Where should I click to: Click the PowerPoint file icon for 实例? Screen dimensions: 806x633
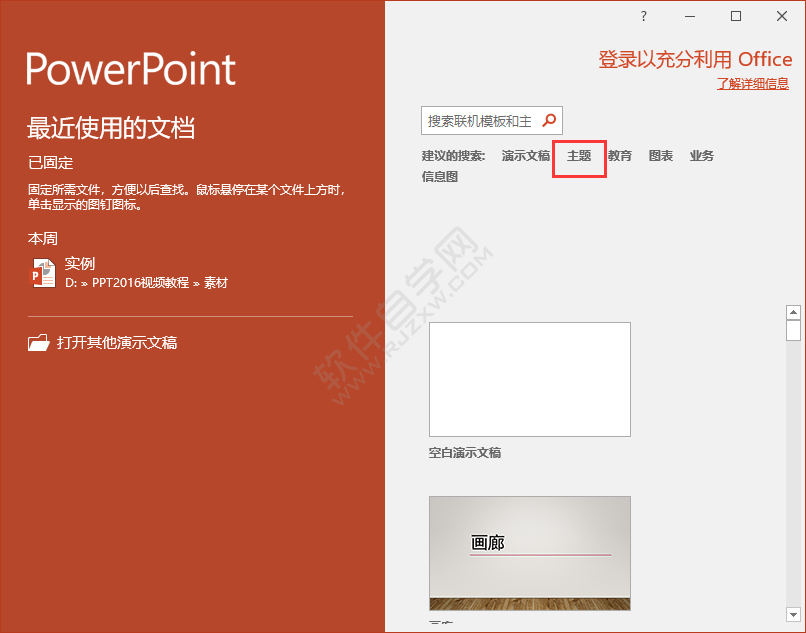tap(43, 273)
